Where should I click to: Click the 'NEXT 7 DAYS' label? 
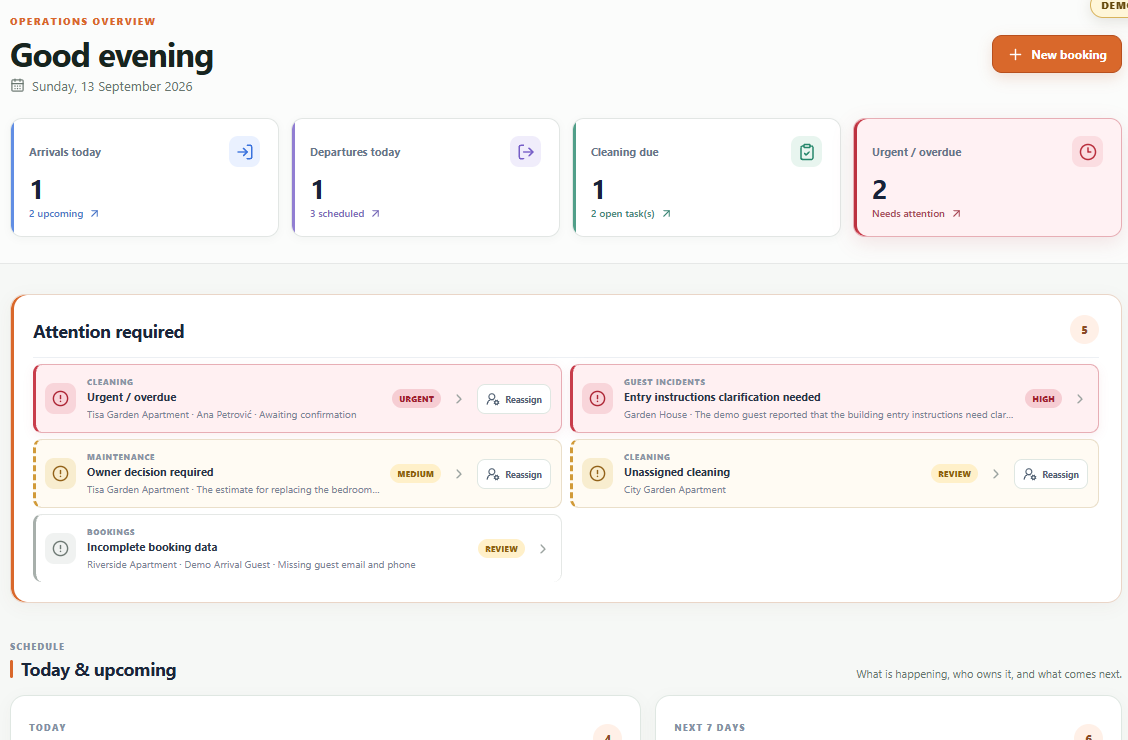(709, 727)
